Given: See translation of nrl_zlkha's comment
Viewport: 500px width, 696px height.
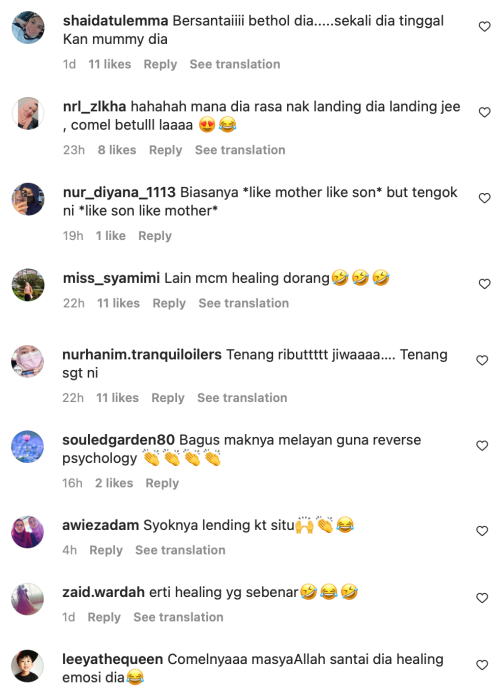Looking at the screenshot, I should [x=240, y=150].
